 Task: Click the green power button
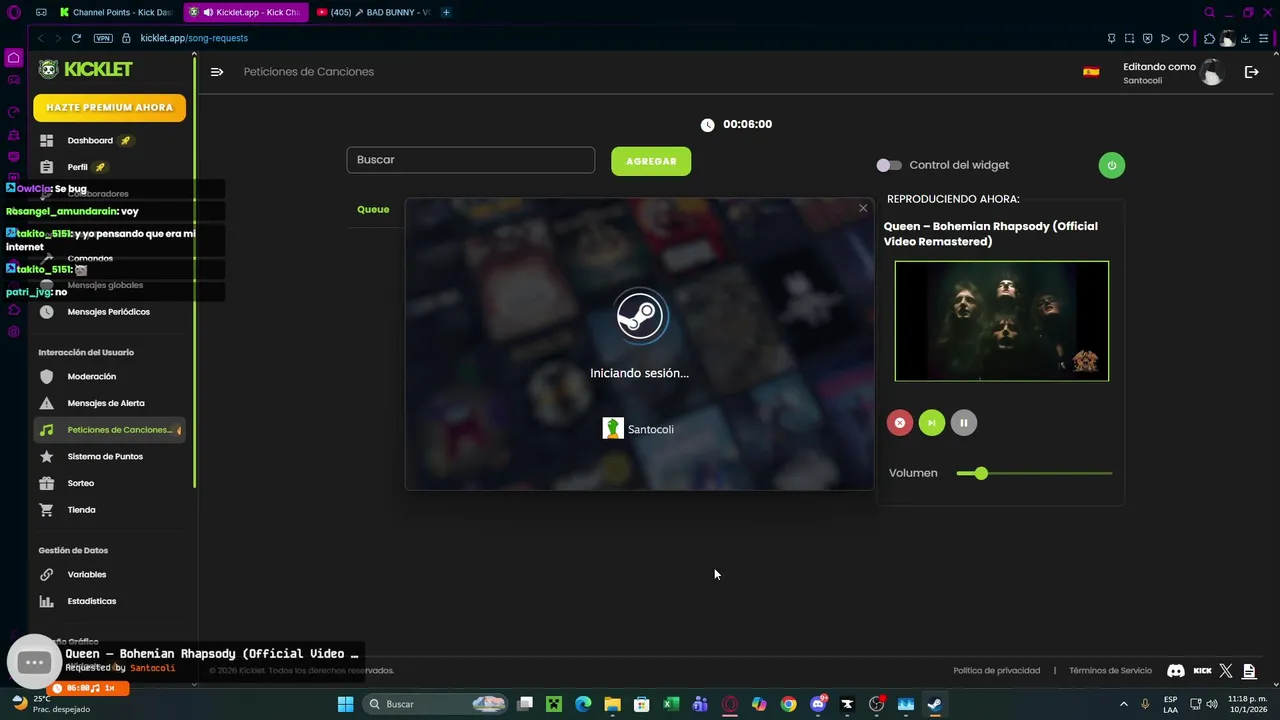[1112, 165]
